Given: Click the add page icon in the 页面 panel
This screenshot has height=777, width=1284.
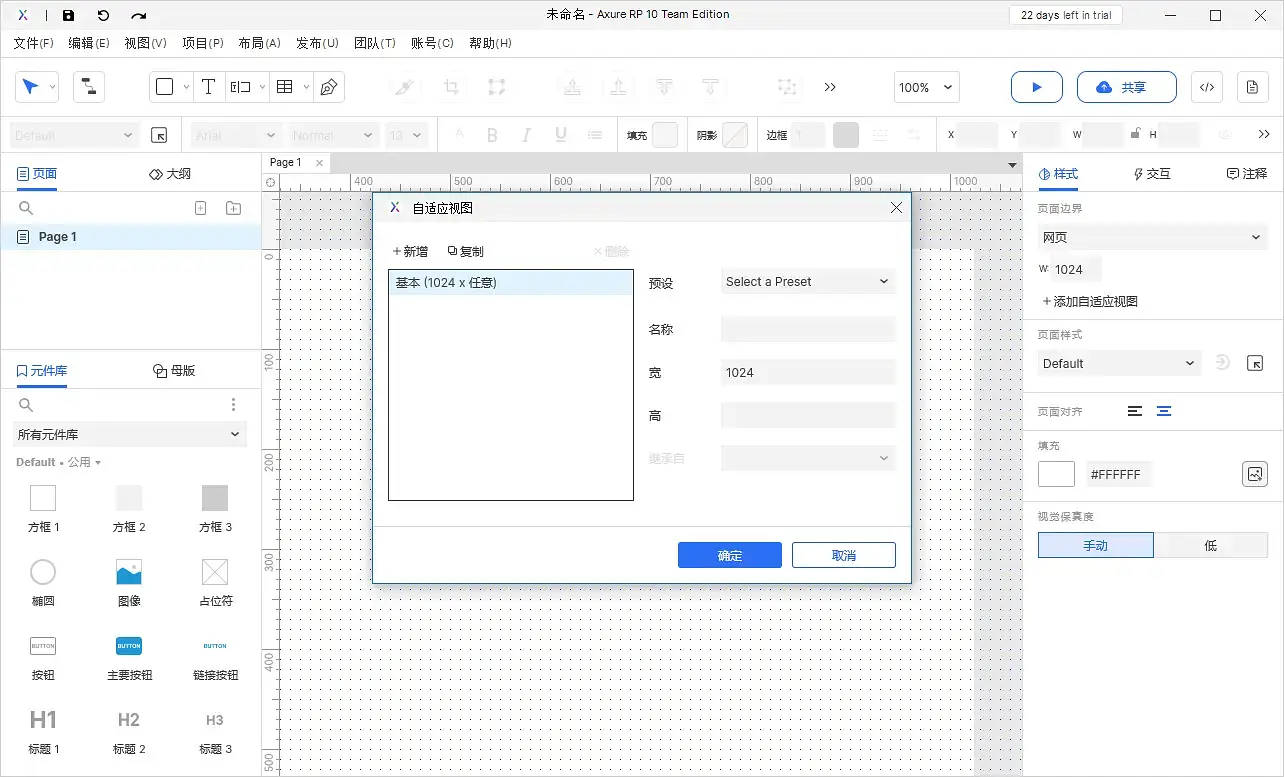Looking at the screenshot, I should coord(200,207).
